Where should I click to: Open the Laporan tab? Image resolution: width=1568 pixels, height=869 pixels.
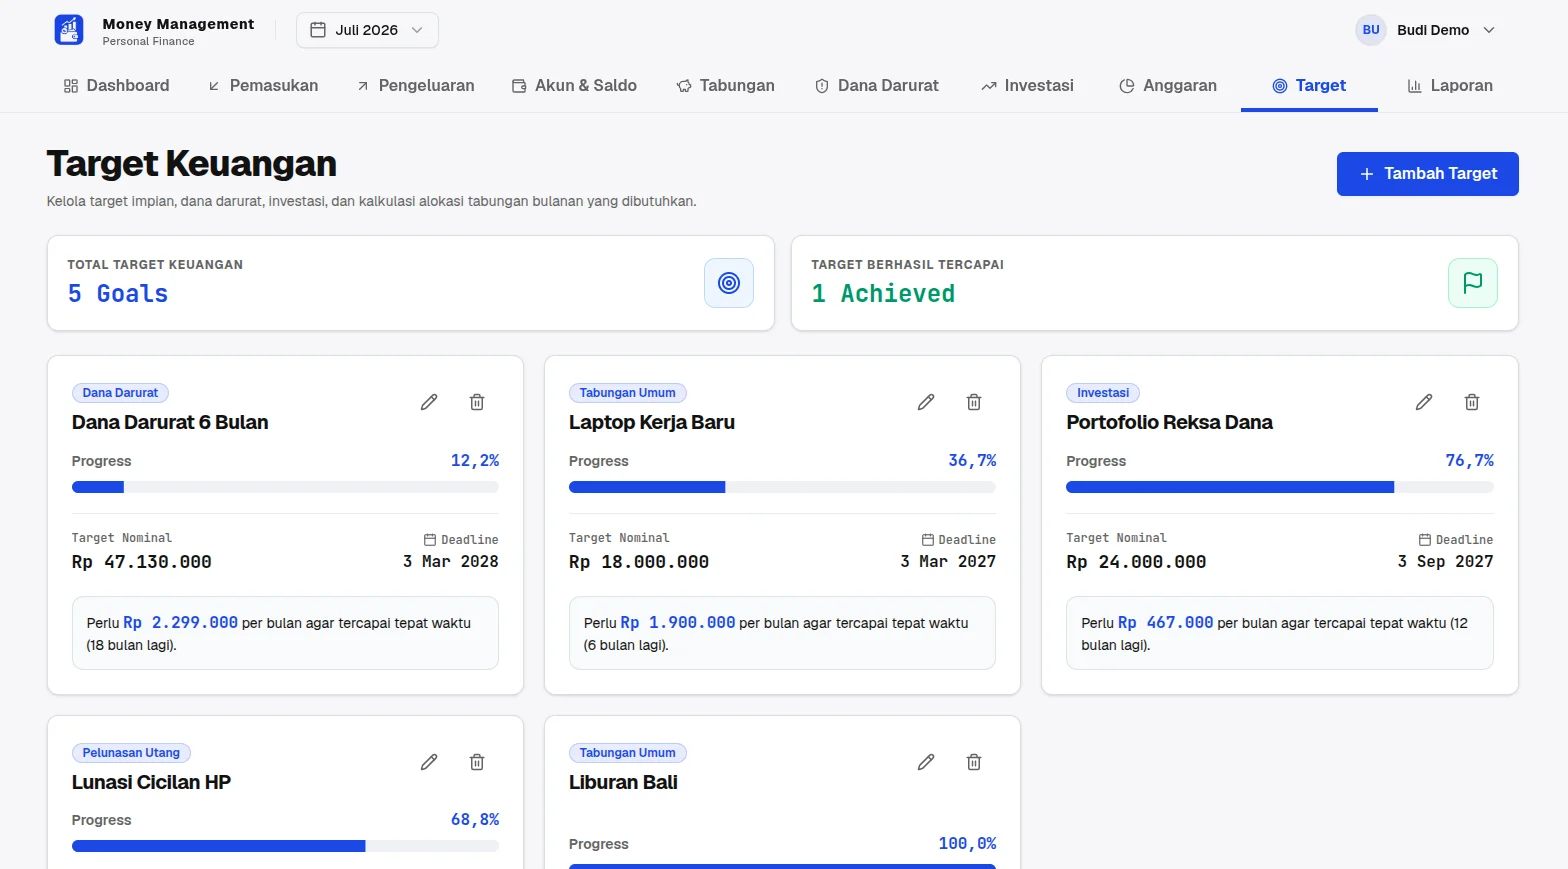click(1450, 86)
